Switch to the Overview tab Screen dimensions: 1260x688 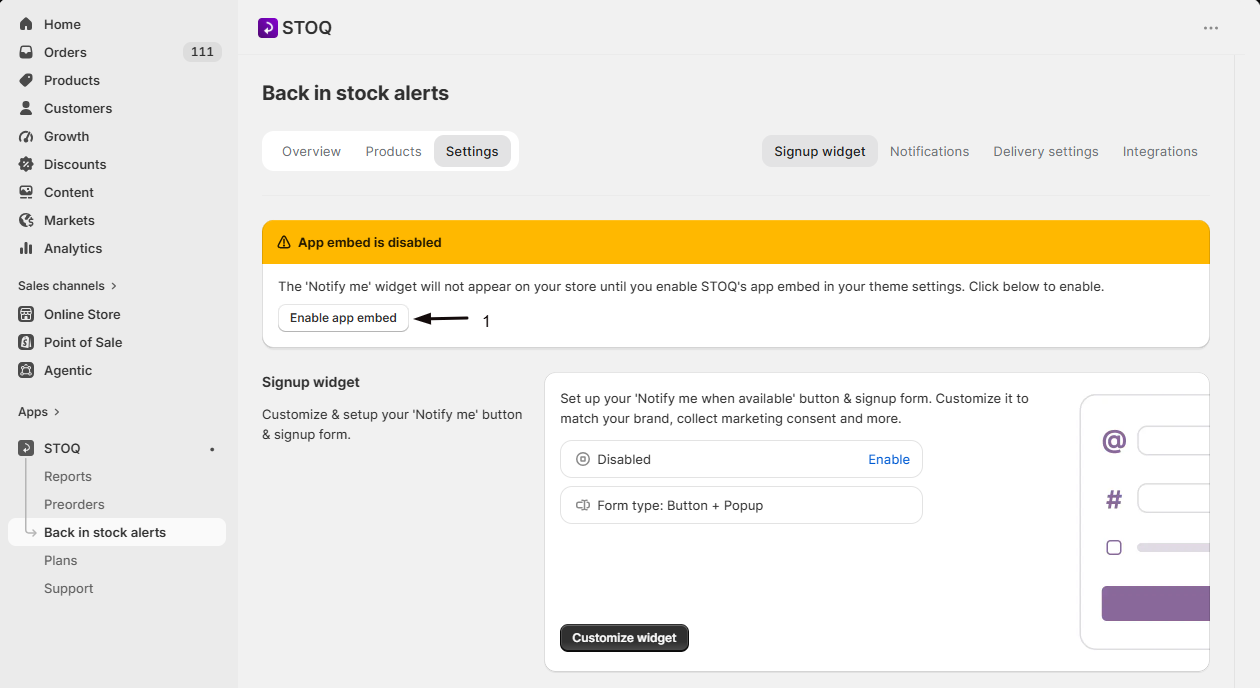coord(311,151)
